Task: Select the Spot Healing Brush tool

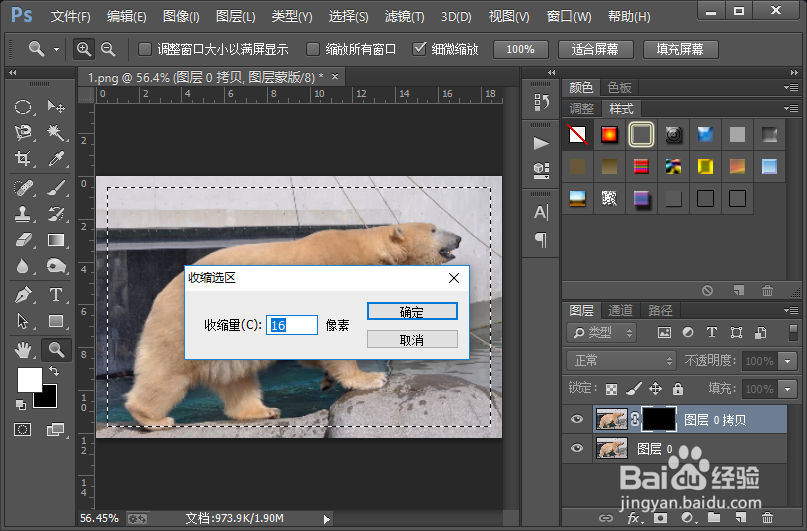Action: (23, 187)
